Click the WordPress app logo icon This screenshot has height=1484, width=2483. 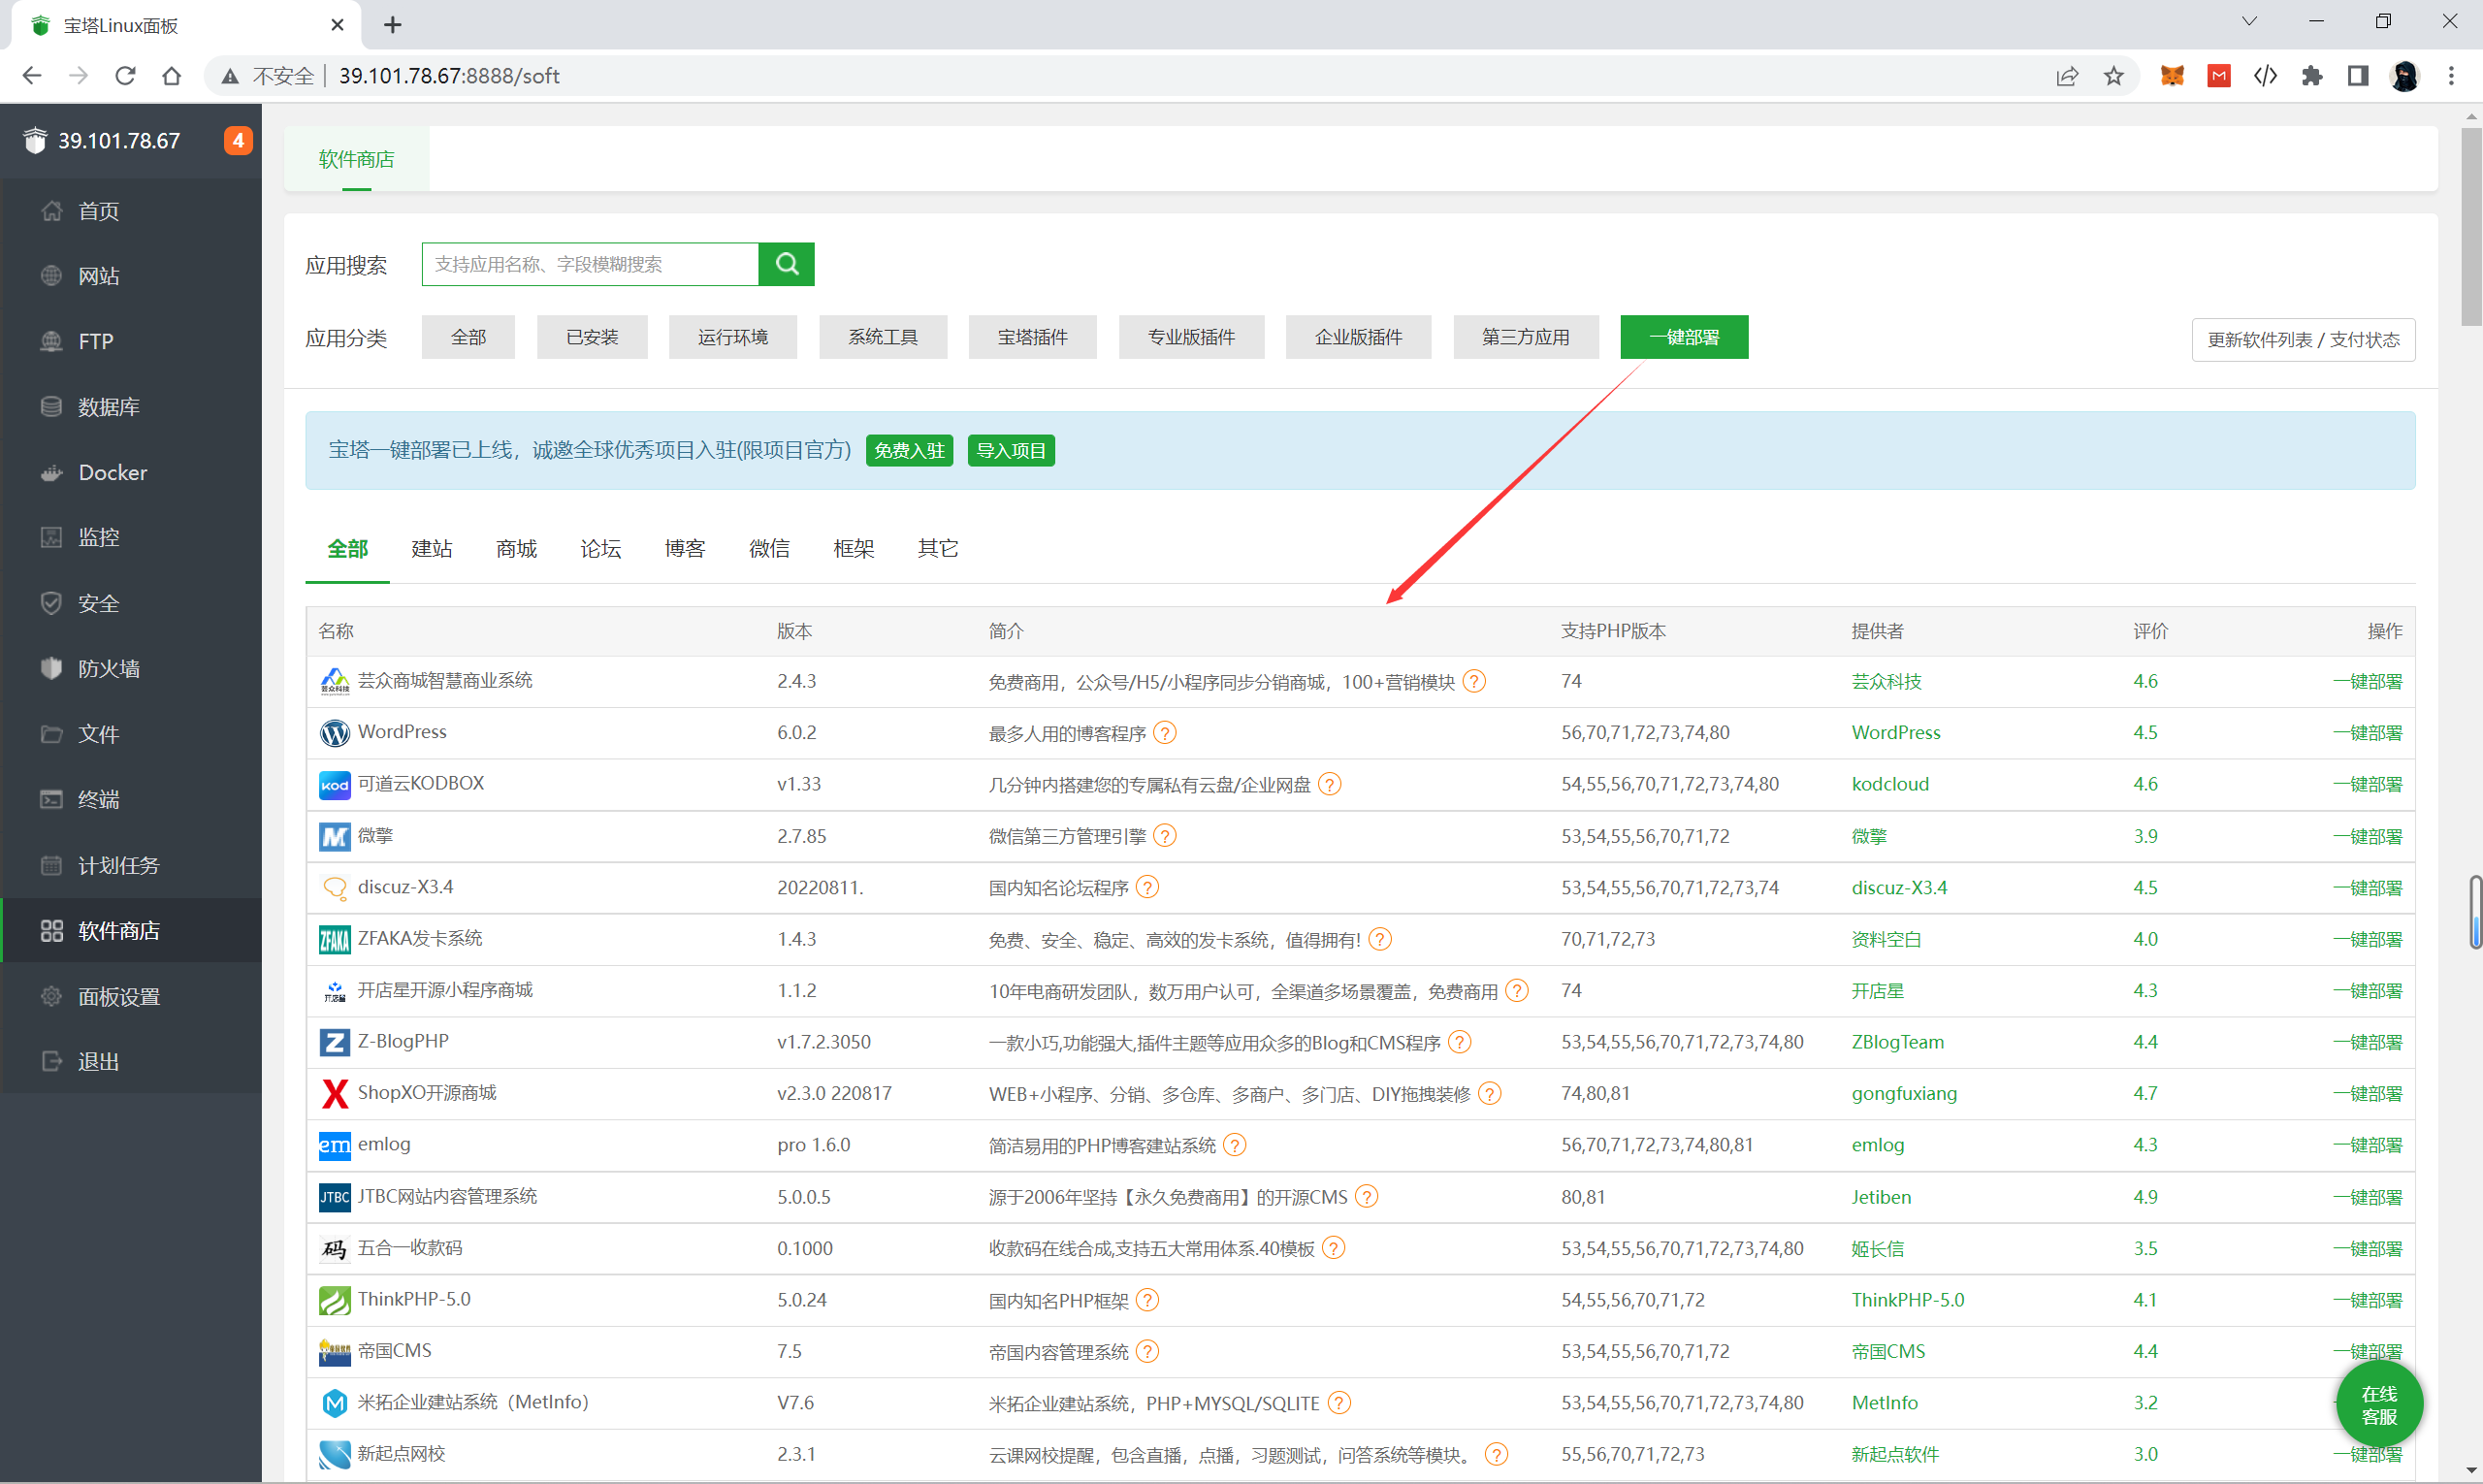click(x=334, y=733)
